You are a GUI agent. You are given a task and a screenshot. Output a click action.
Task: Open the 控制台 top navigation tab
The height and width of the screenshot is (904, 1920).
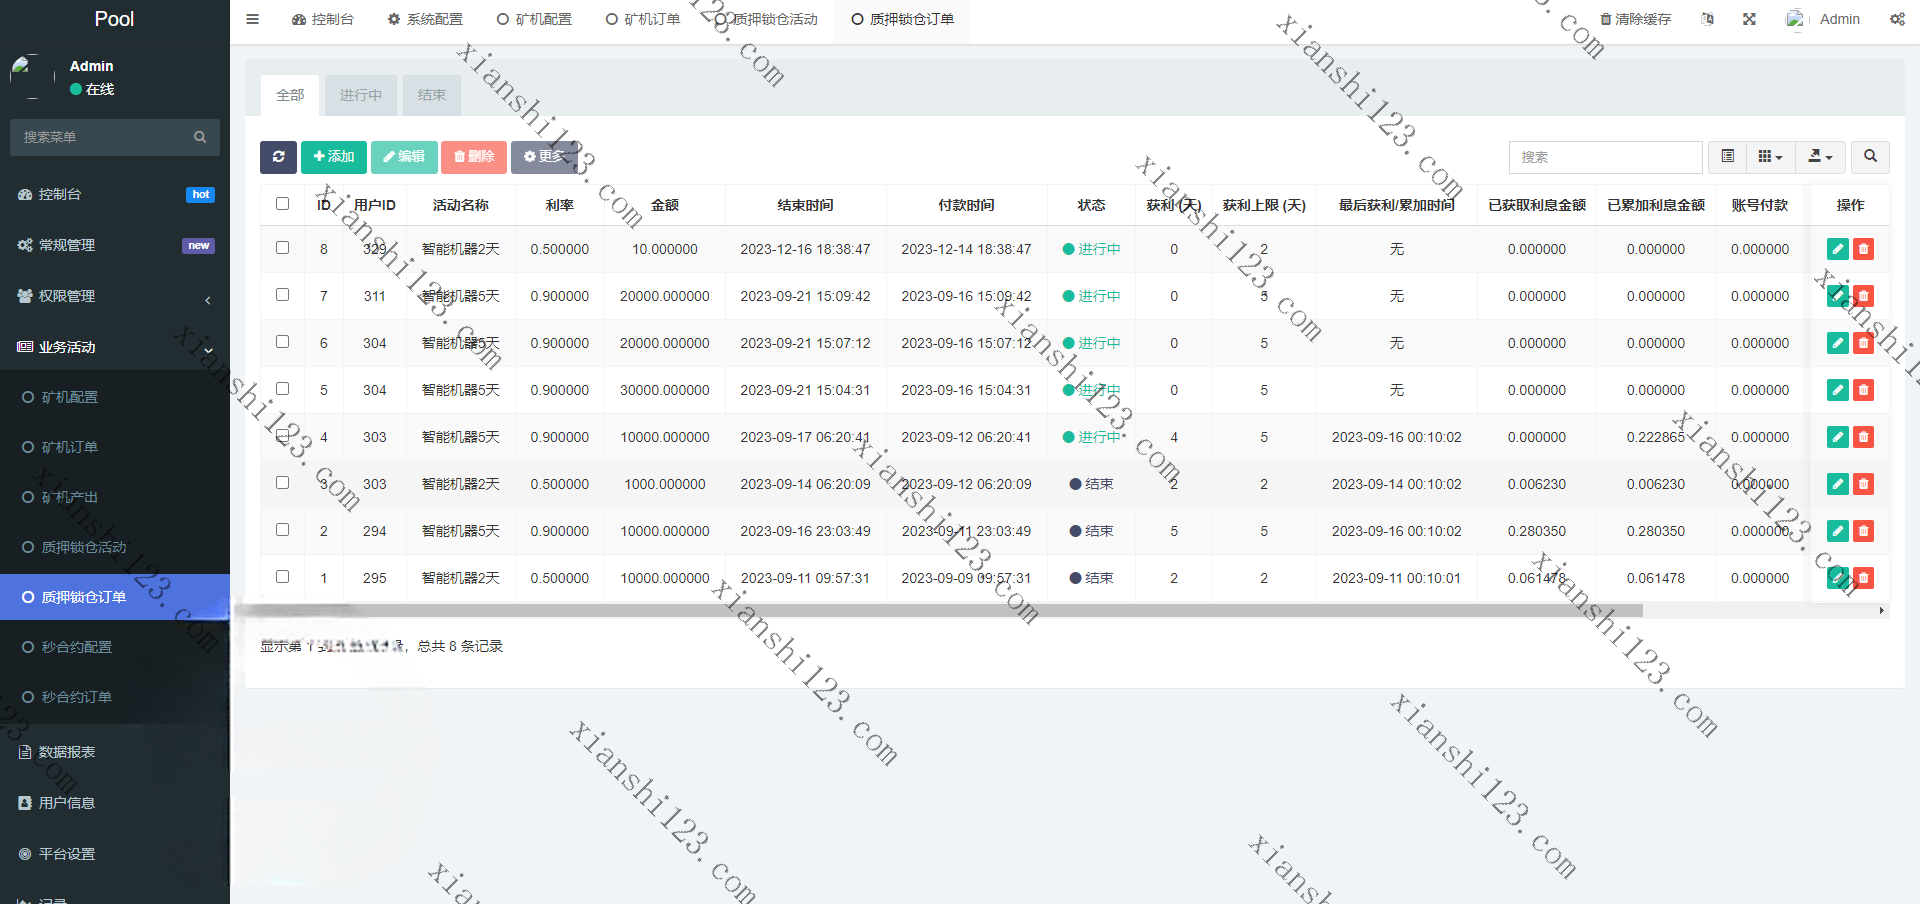323,19
